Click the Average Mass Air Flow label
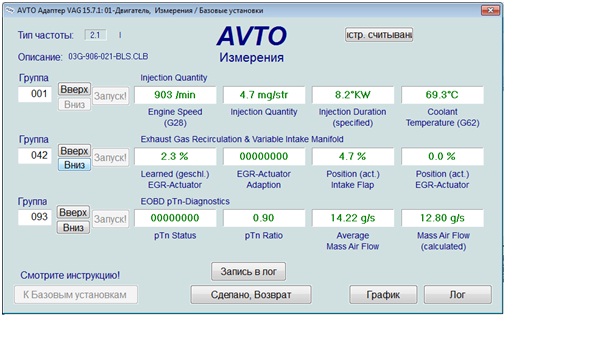Image resolution: width=614 pixels, height=360 pixels. click(x=353, y=241)
